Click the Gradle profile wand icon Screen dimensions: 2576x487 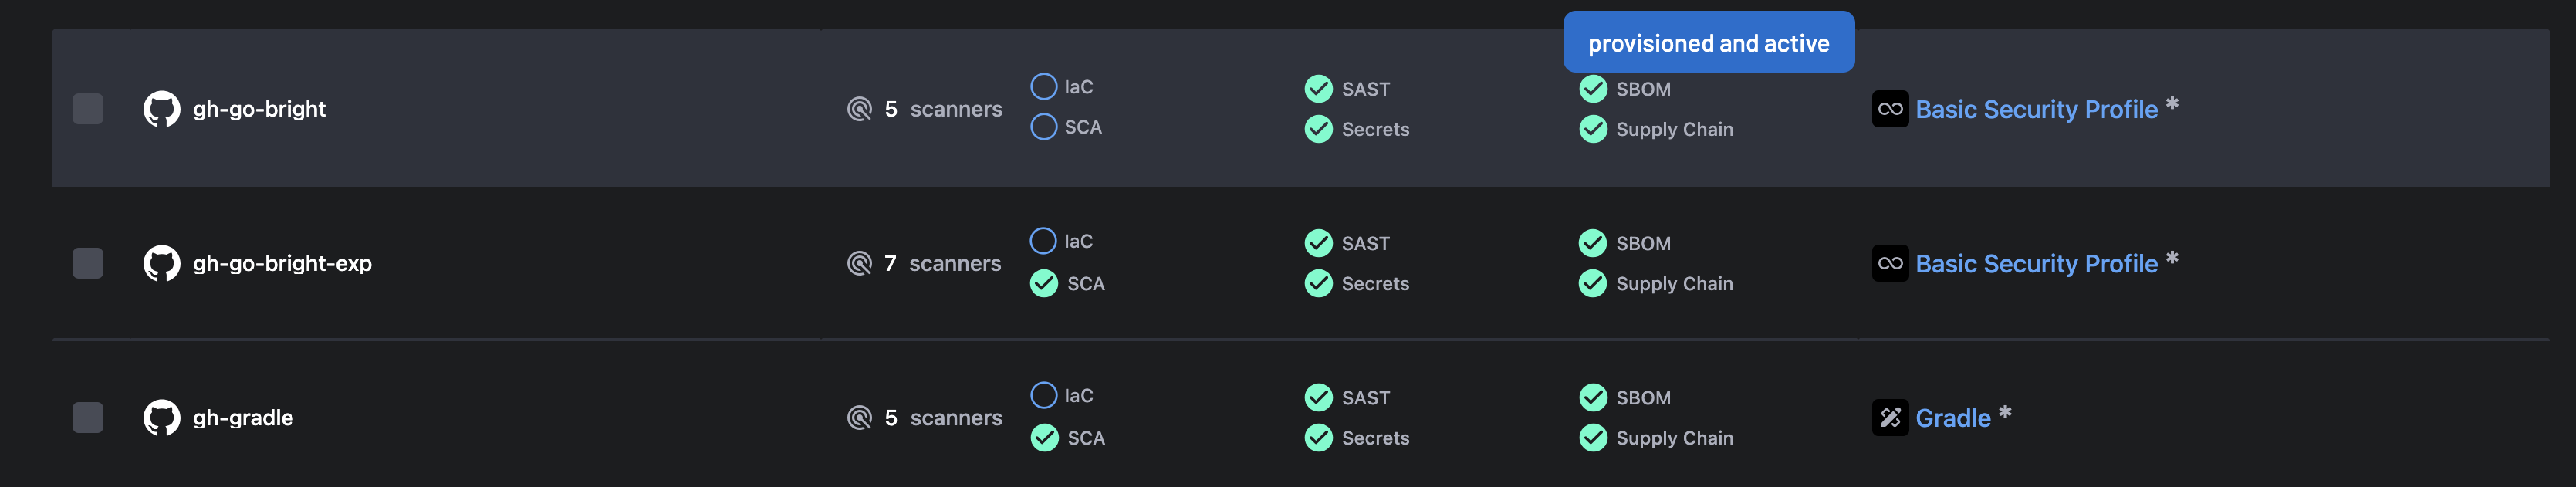tap(1890, 418)
